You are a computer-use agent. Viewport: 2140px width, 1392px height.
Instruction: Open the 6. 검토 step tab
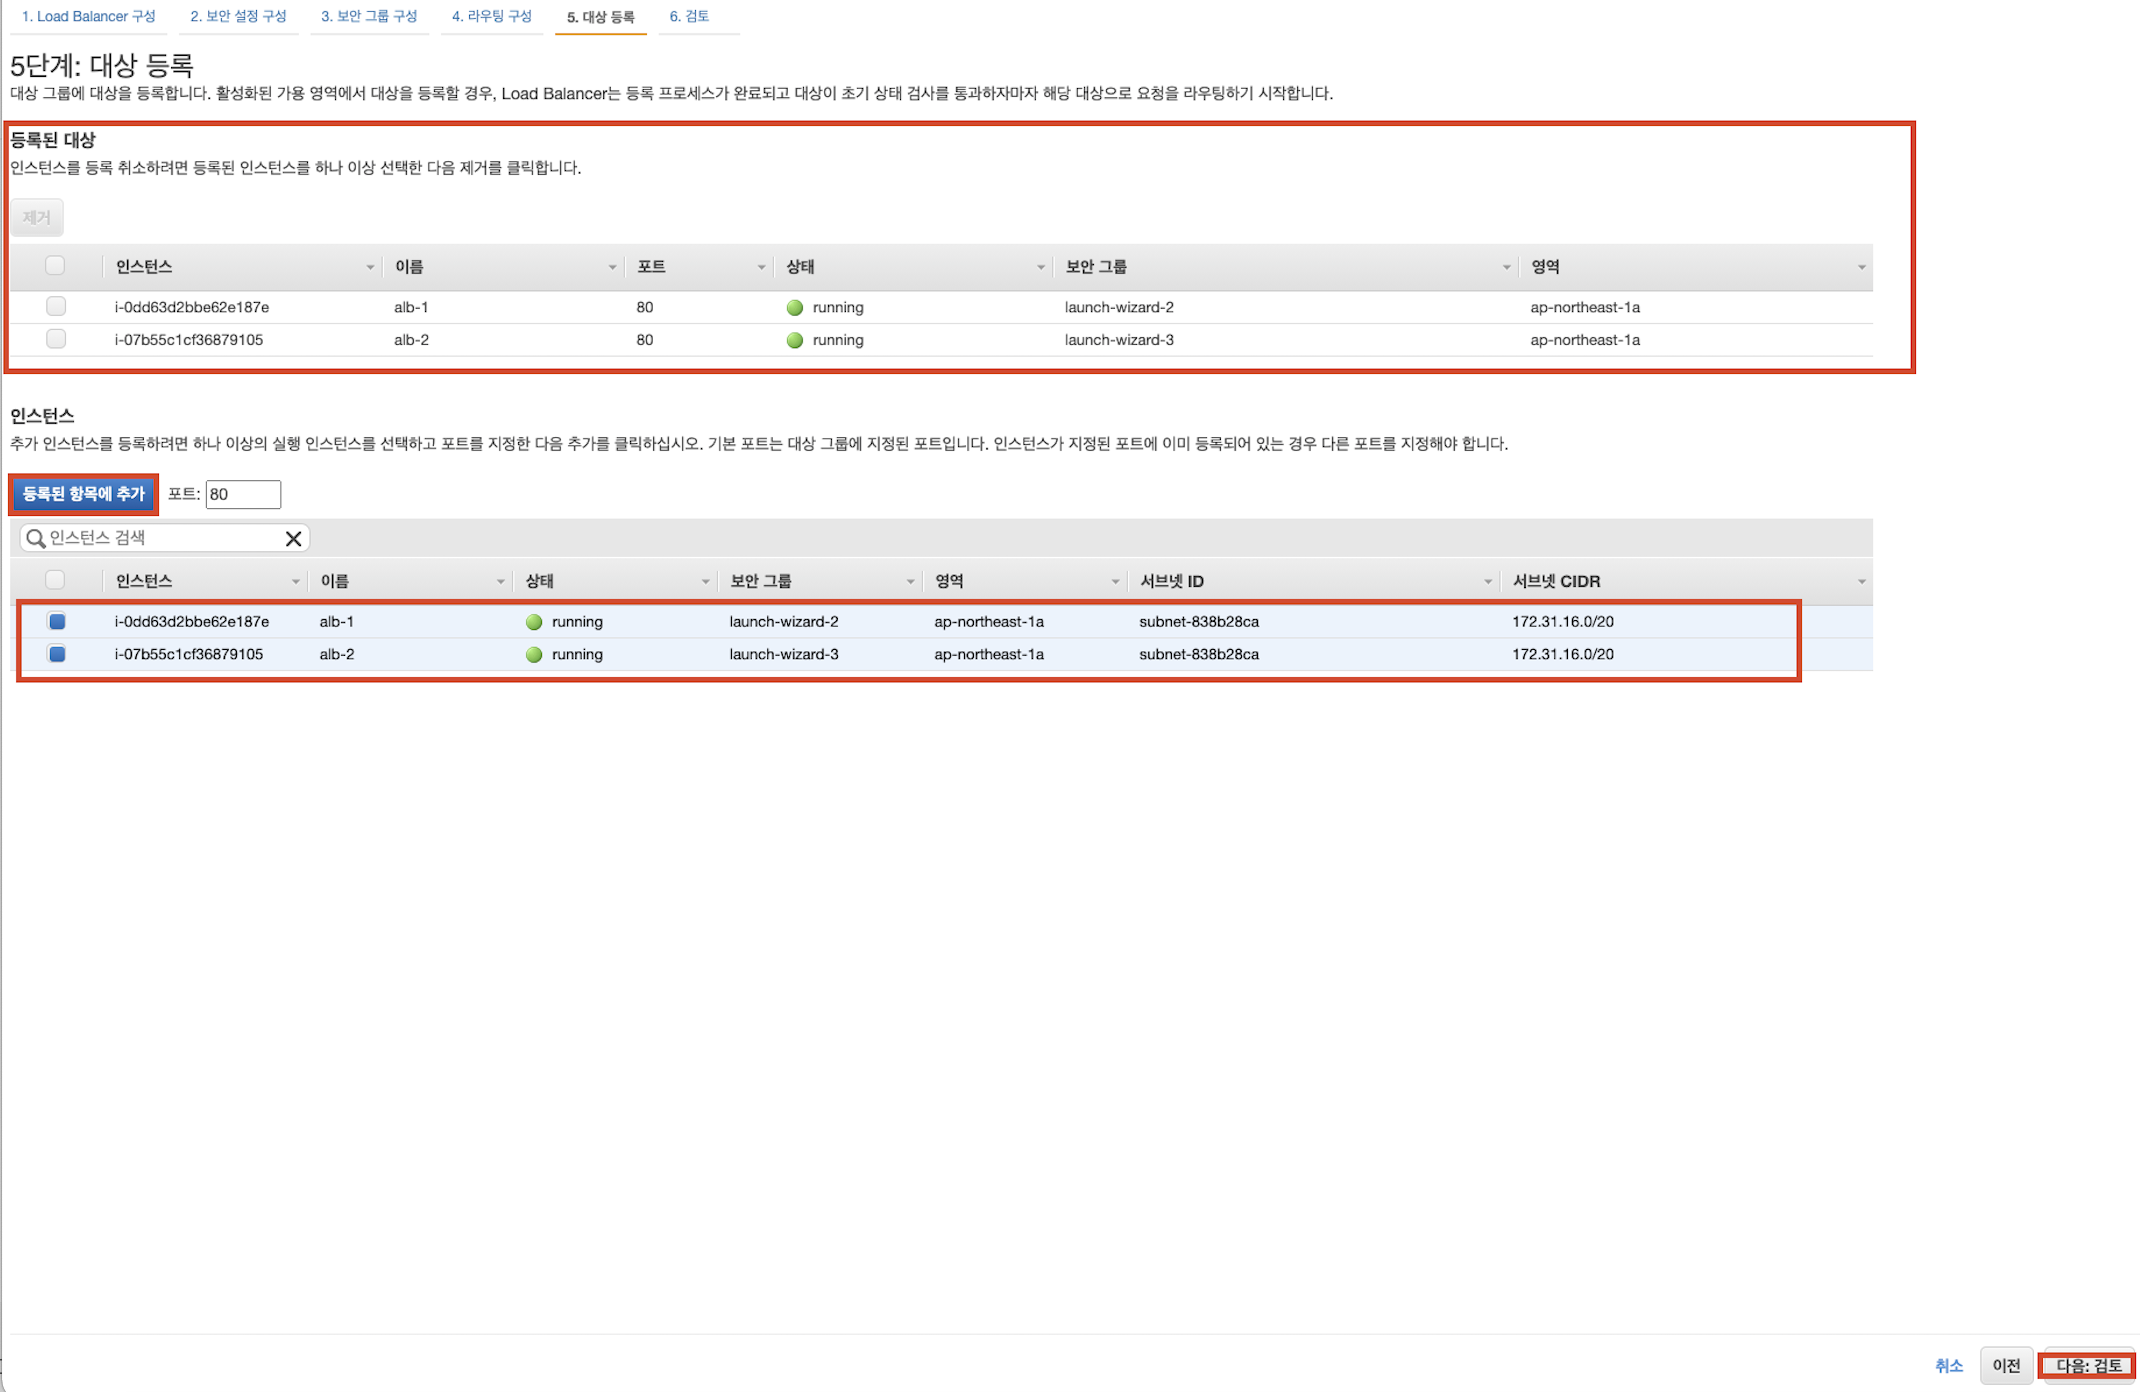(x=689, y=17)
